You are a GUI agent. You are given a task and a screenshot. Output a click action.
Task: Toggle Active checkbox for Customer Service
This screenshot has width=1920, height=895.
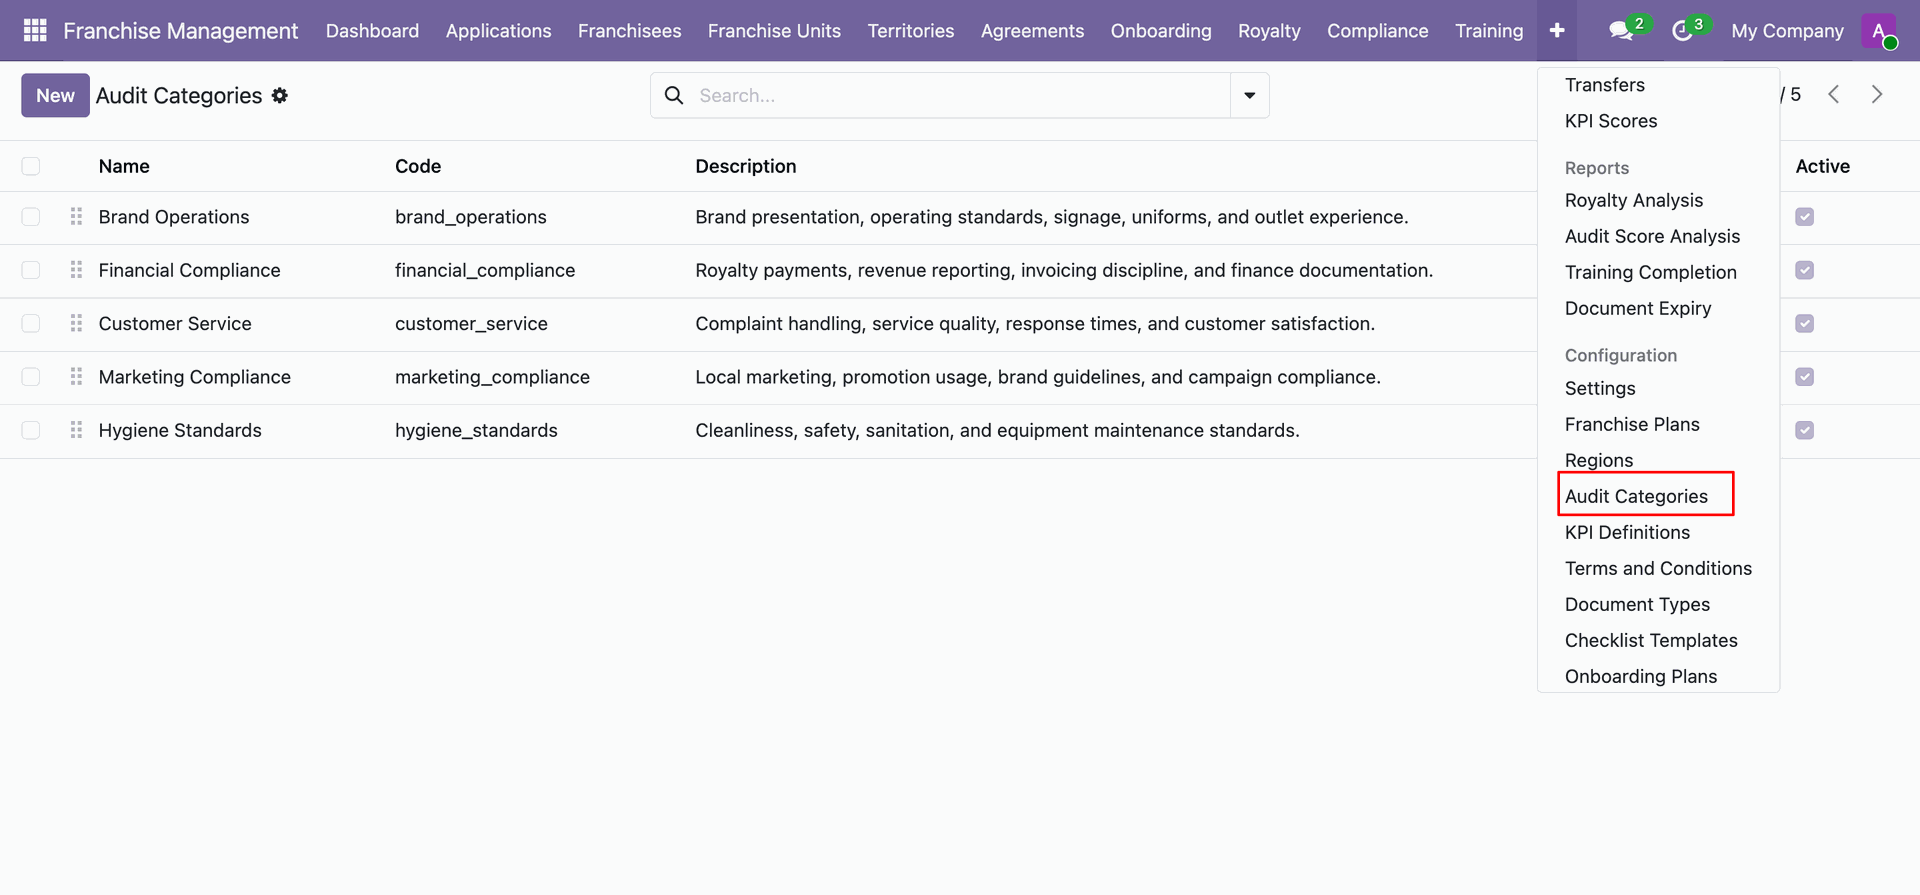click(1805, 323)
